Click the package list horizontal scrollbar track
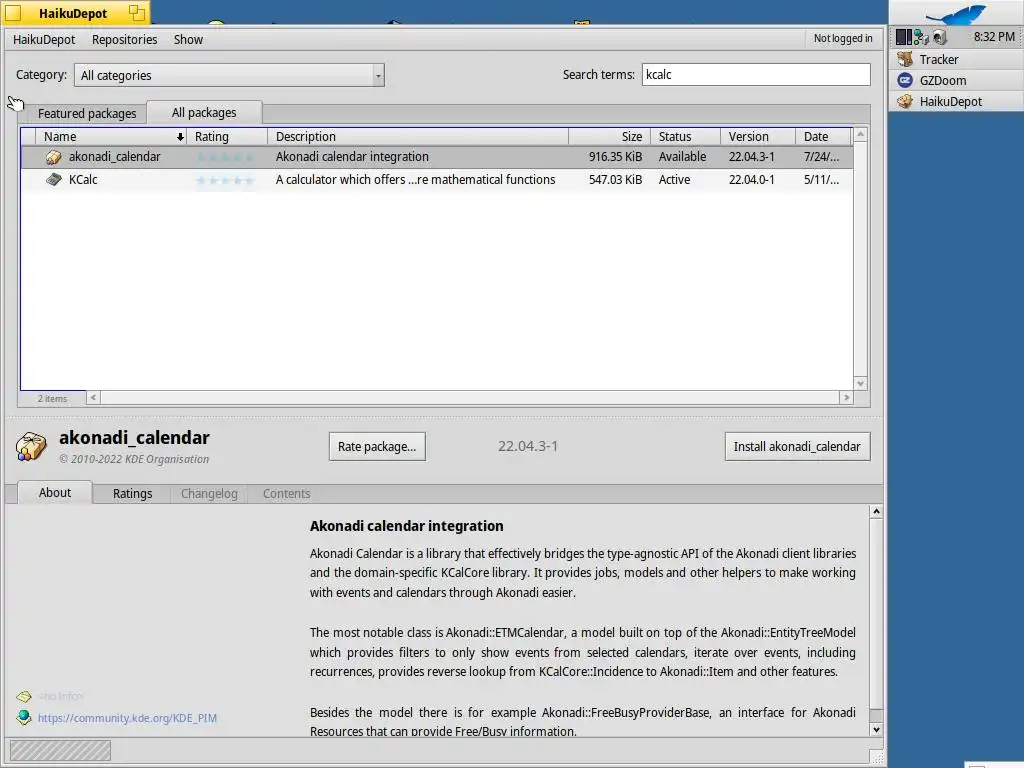1024x768 pixels. coord(470,398)
